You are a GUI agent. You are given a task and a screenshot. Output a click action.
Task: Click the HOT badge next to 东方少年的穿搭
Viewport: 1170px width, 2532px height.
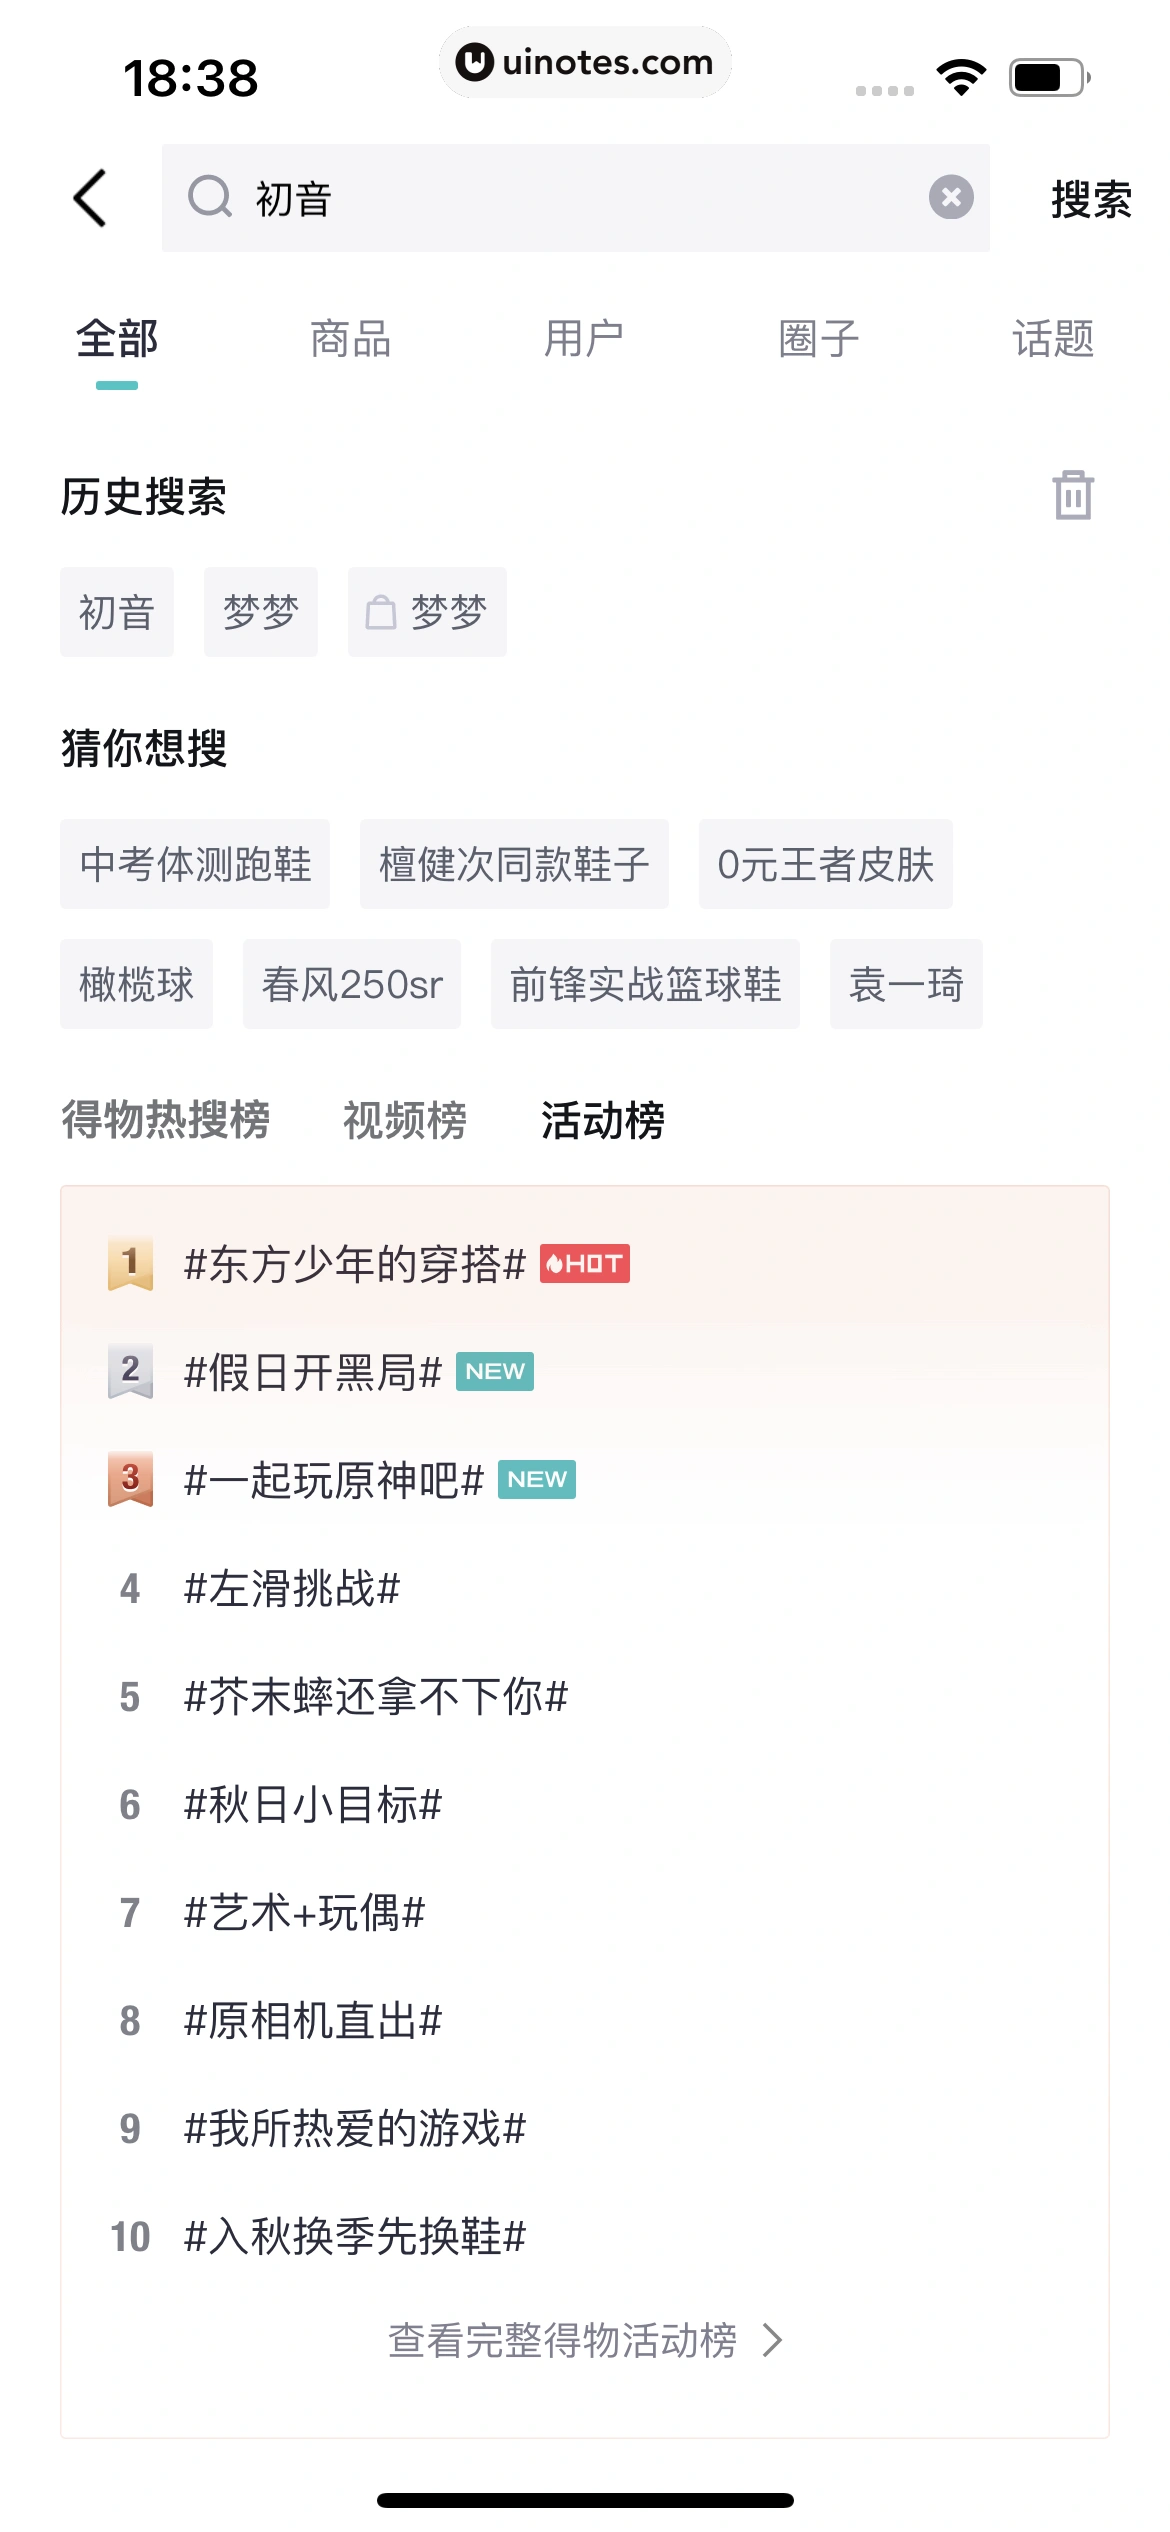click(584, 1264)
